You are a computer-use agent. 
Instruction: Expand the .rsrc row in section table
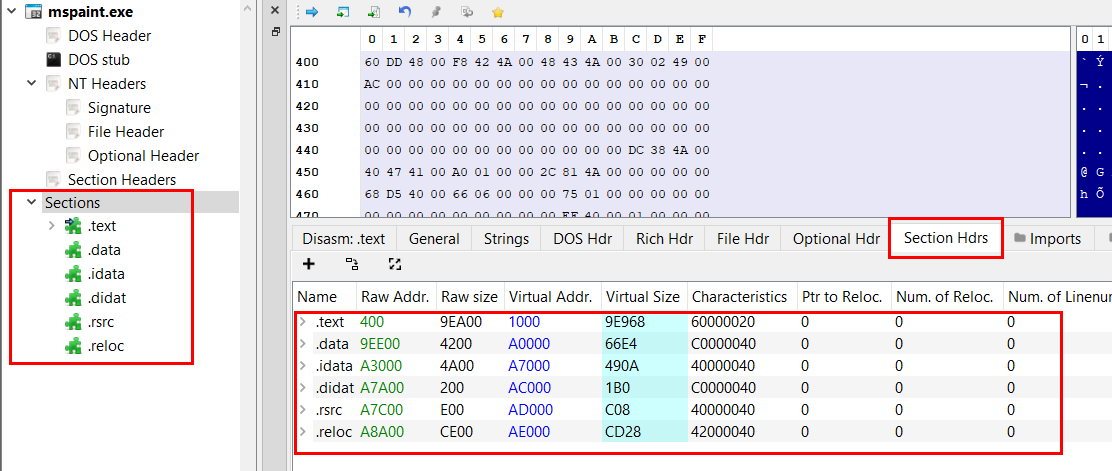tap(303, 410)
